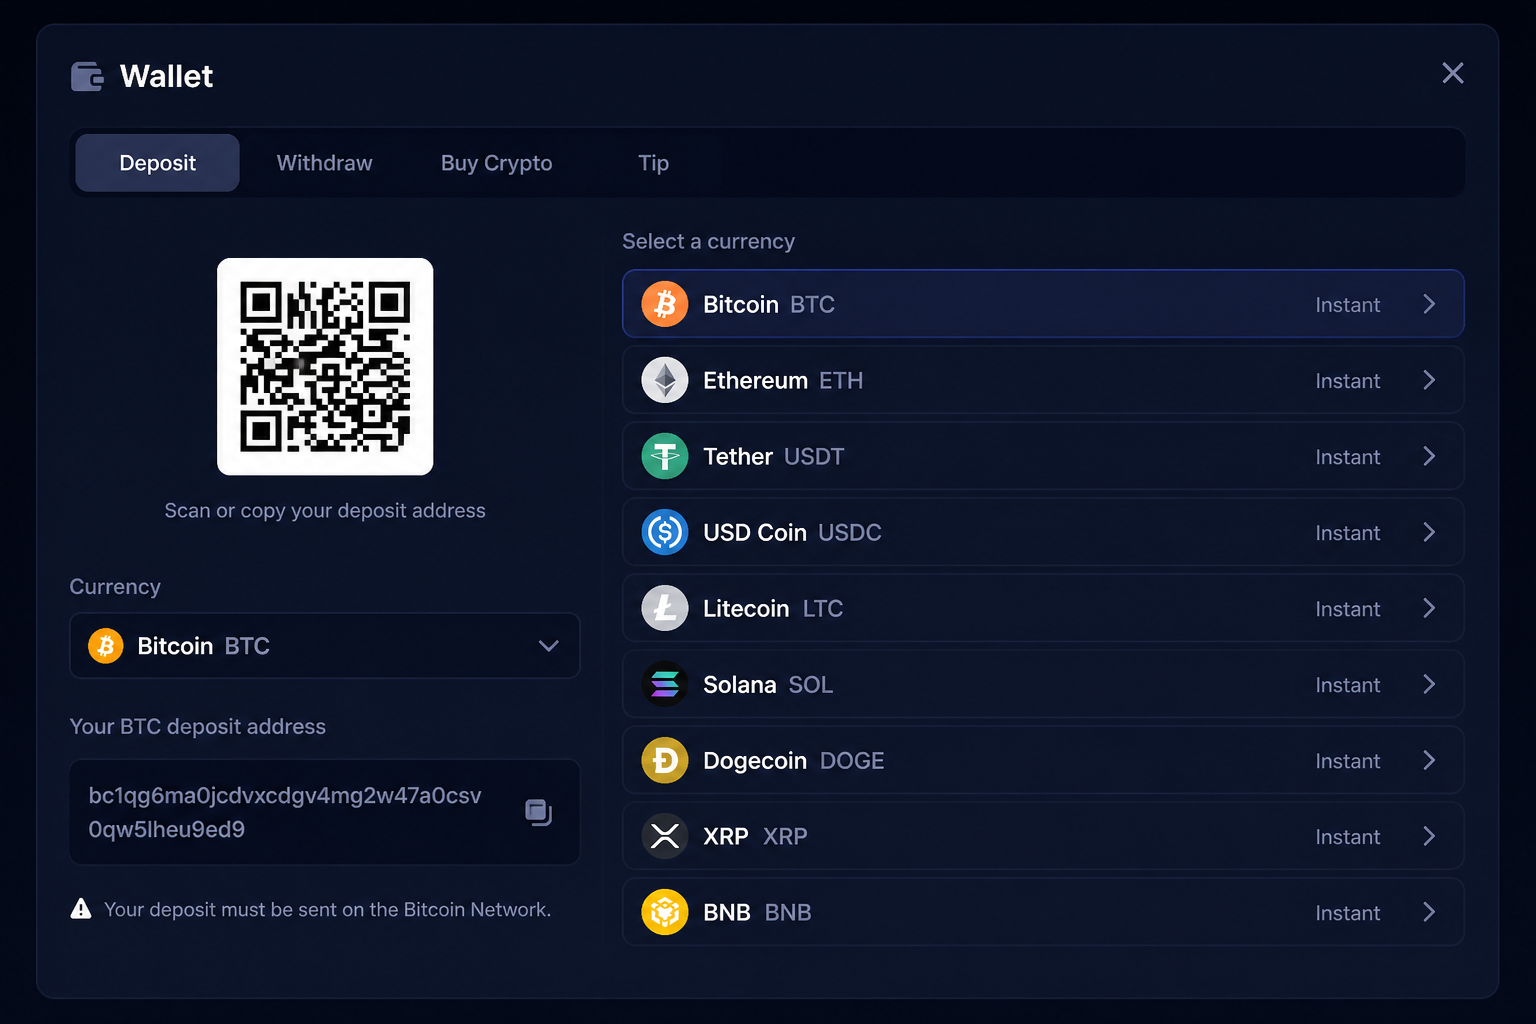Screen dimensions: 1536x1024
Task: Close the Wallet dialog
Action: click(1452, 73)
